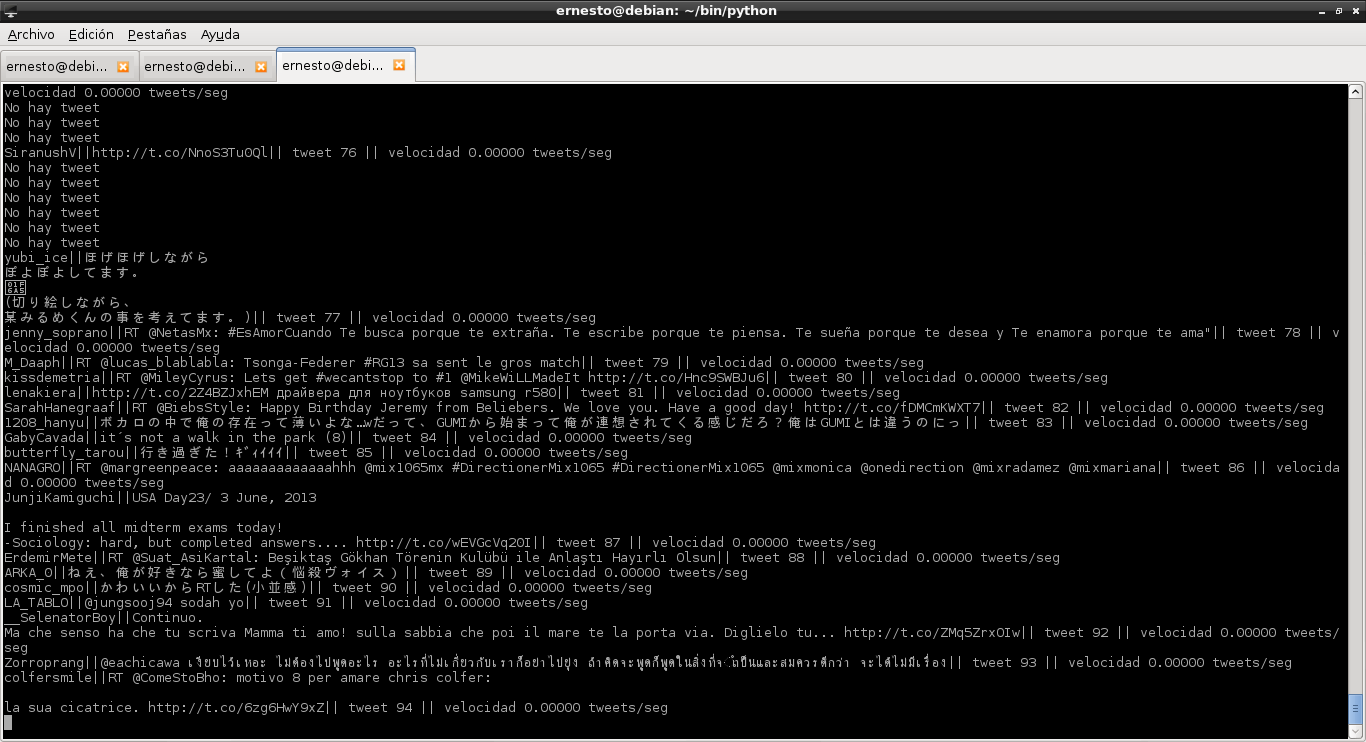The height and width of the screenshot is (742, 1366).
Task: Close the active third terminal tab
Action: pyautogui.click(x=399, y=65)
